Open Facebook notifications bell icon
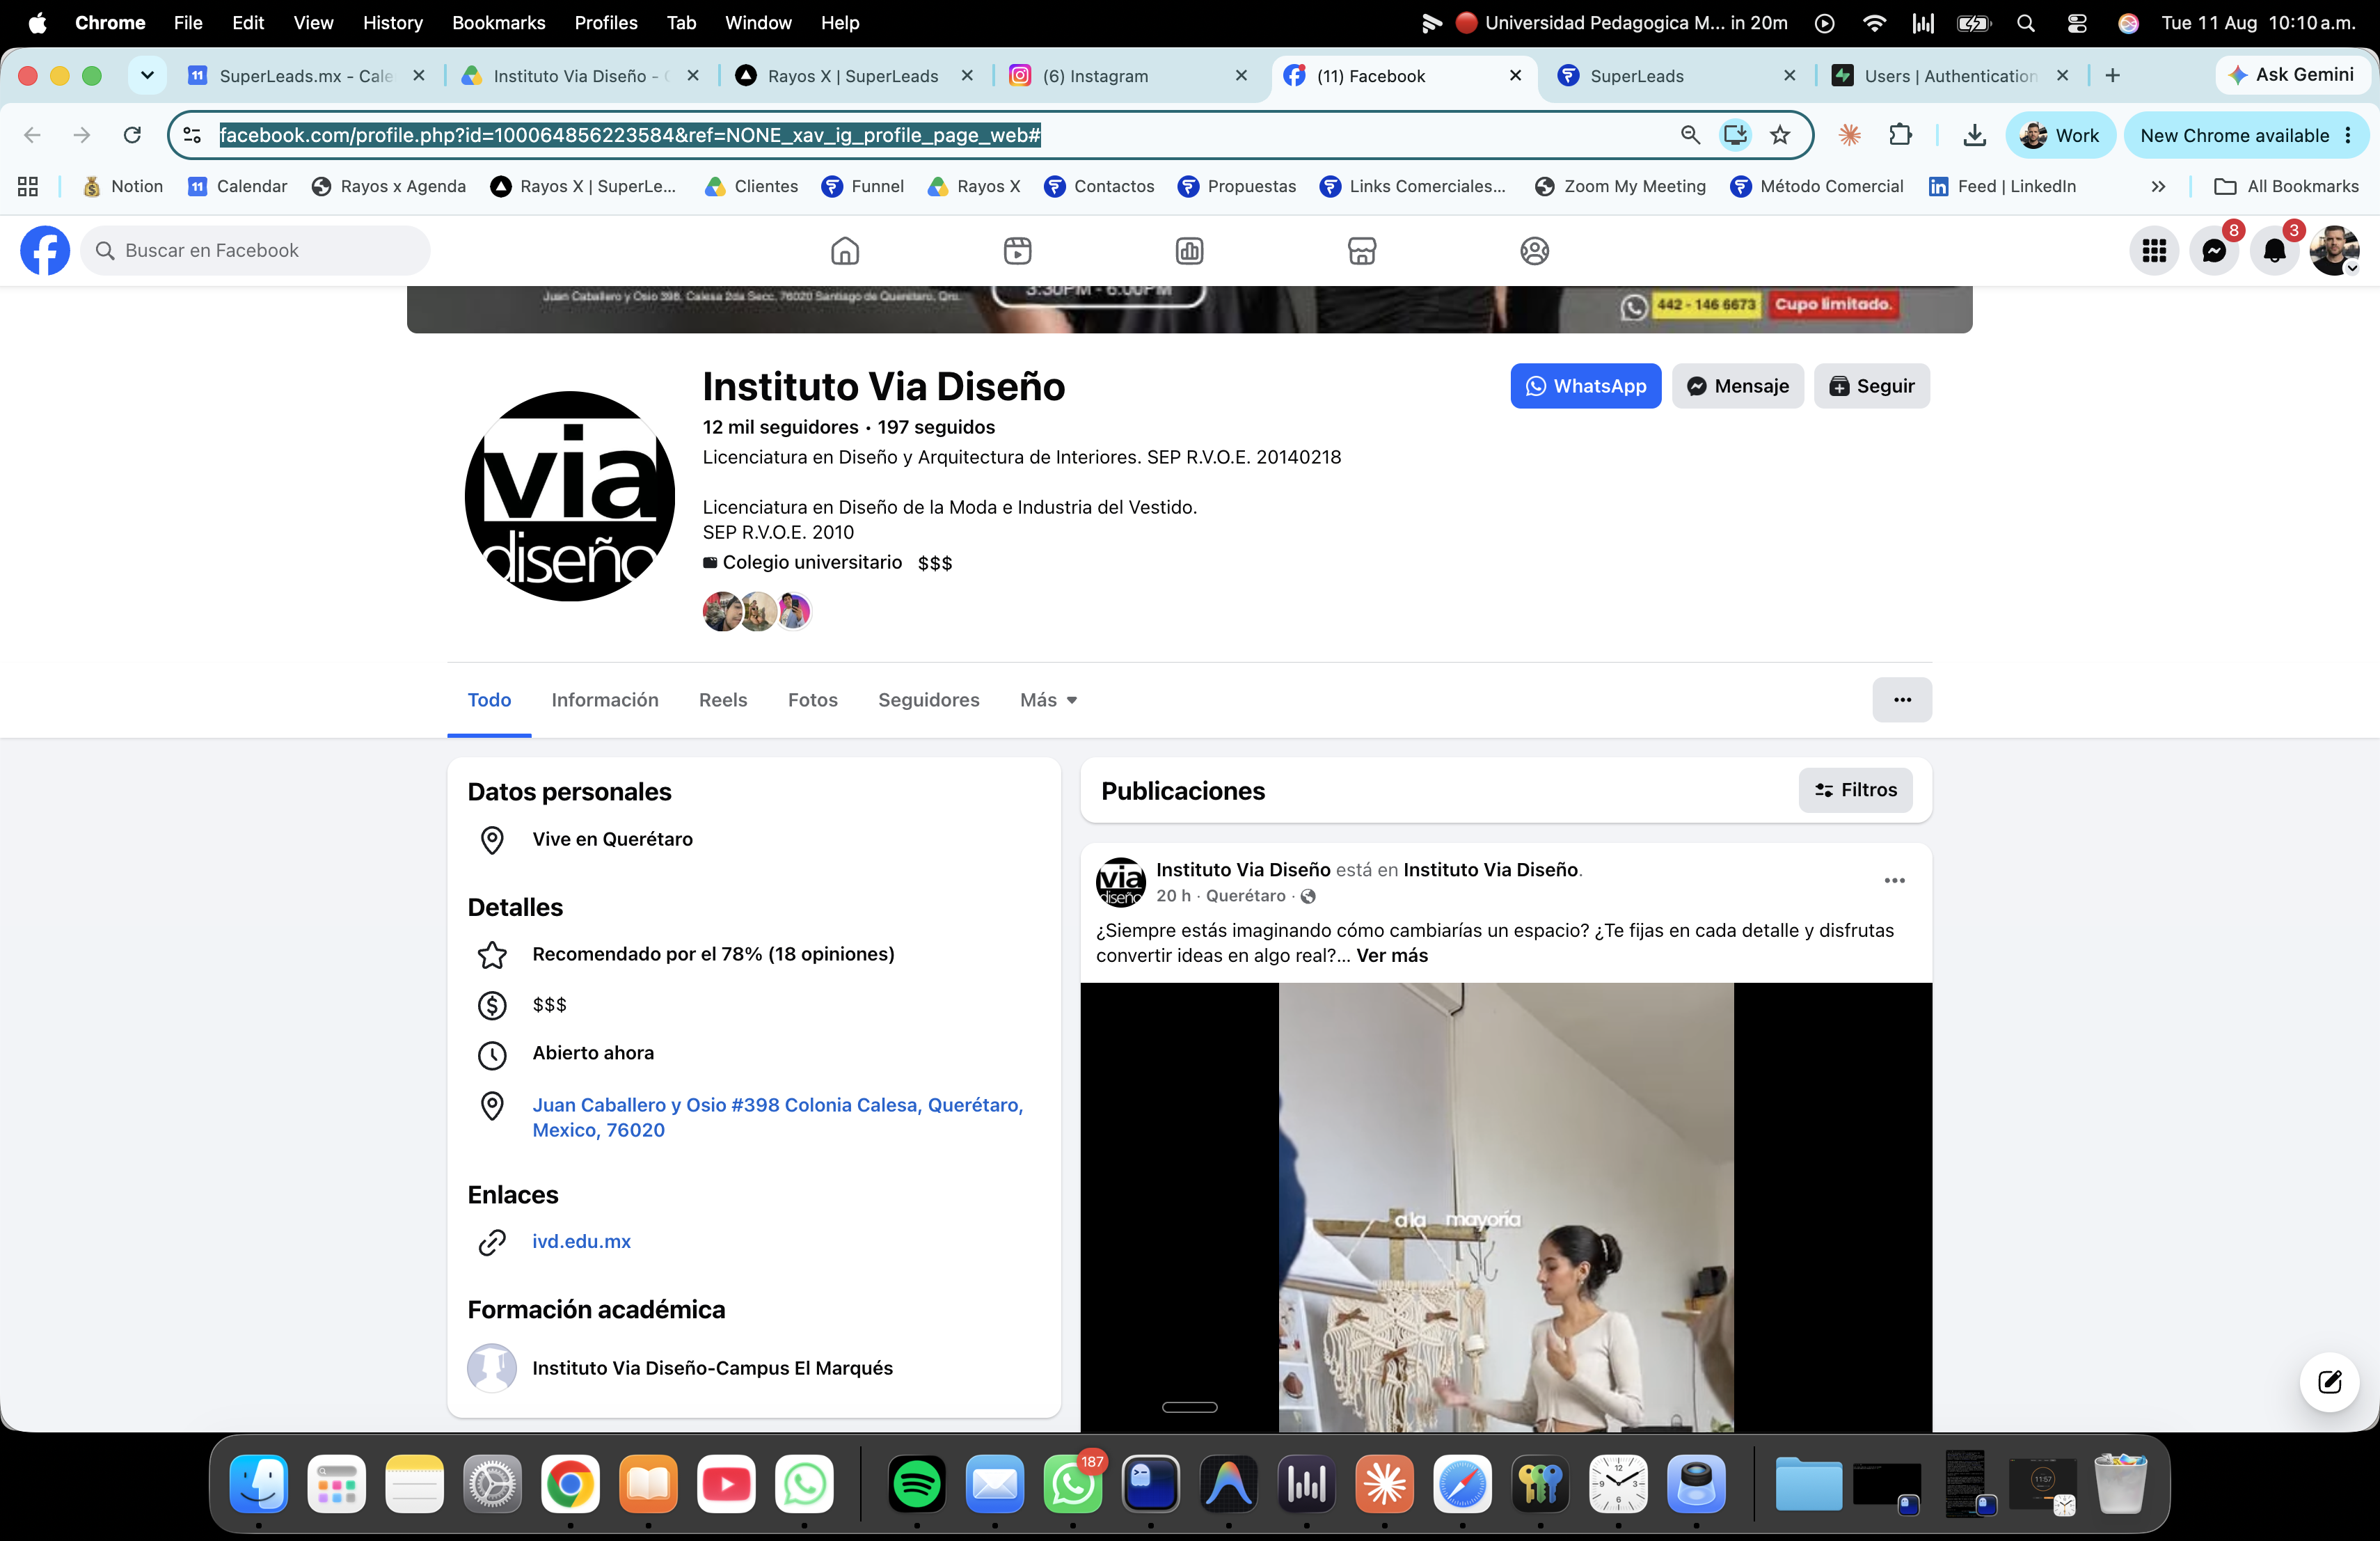 coord(2274,250)
